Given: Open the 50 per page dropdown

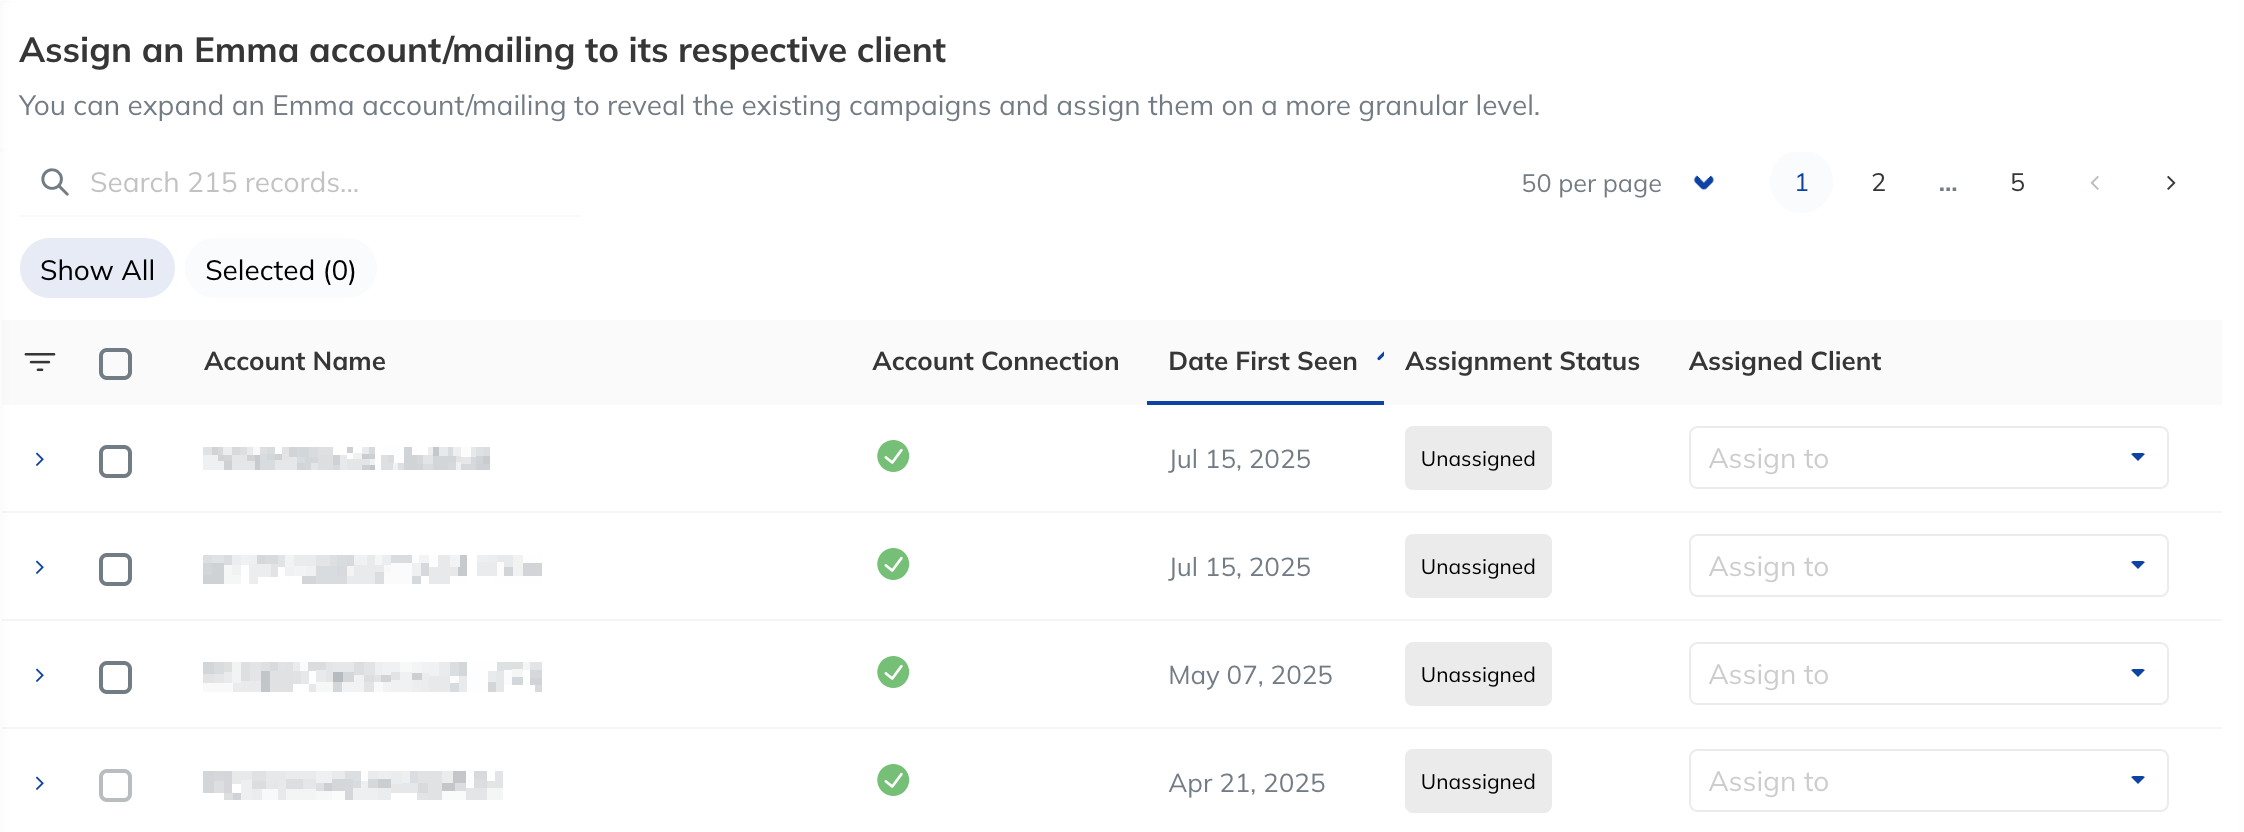Looking at the screenshot, I should [1618, 183].
